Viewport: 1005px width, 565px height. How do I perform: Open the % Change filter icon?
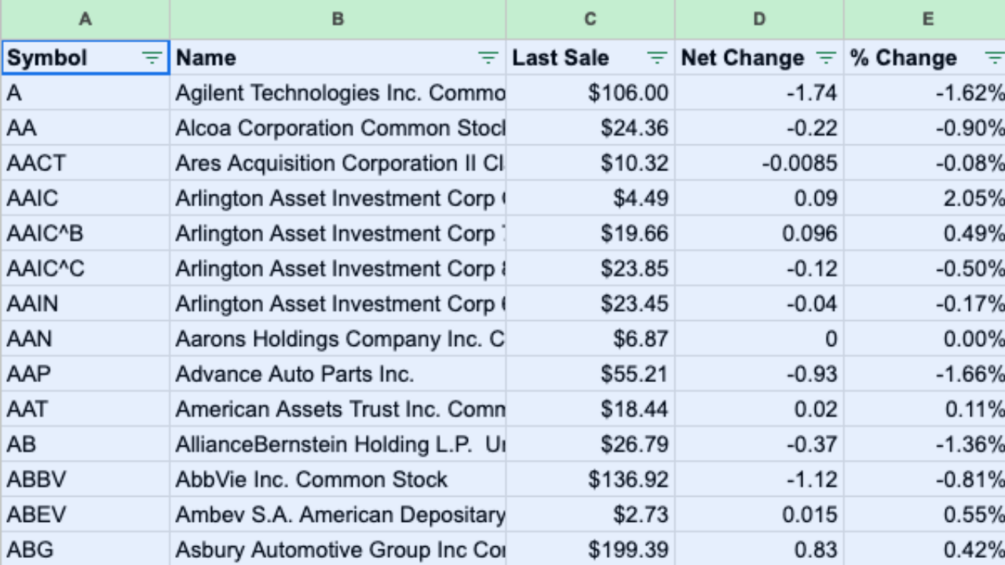click(x=993, y=58)
